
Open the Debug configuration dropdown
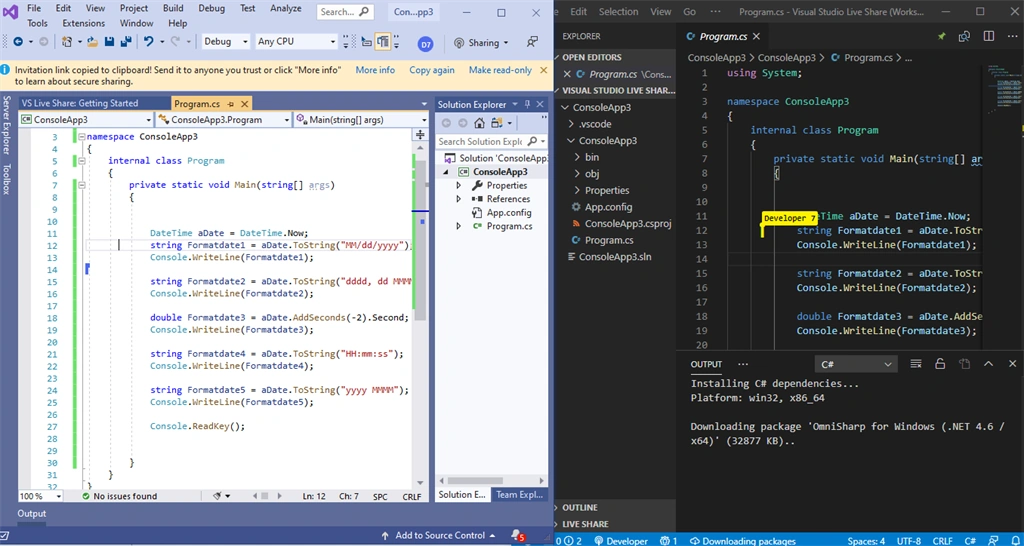226,41
